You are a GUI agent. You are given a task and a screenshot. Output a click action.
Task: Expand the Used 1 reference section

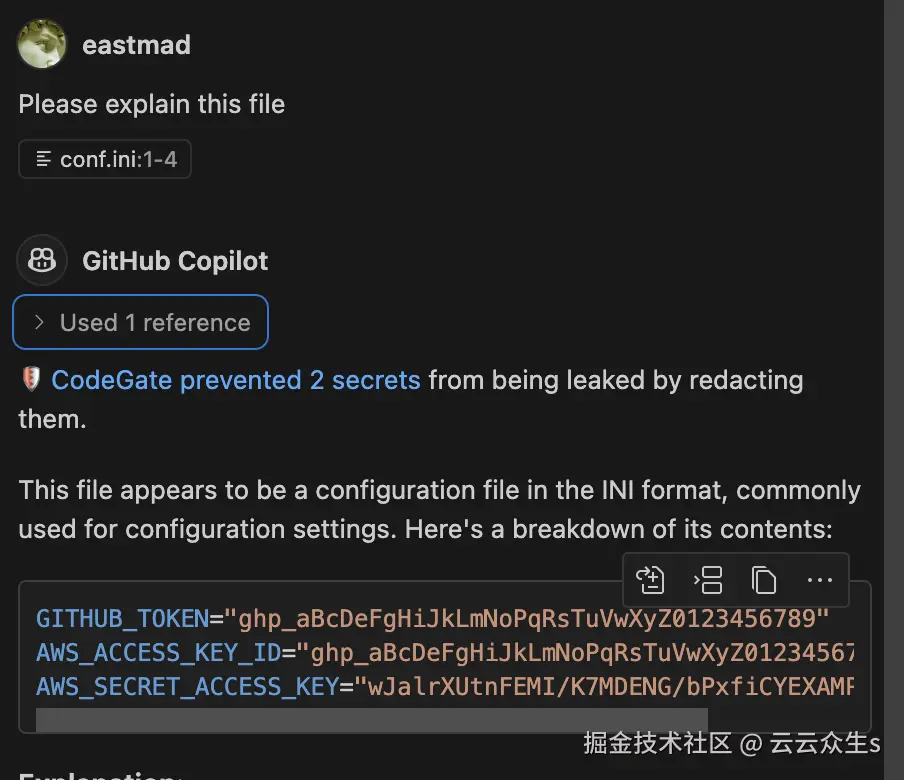(x=154, y=323)
